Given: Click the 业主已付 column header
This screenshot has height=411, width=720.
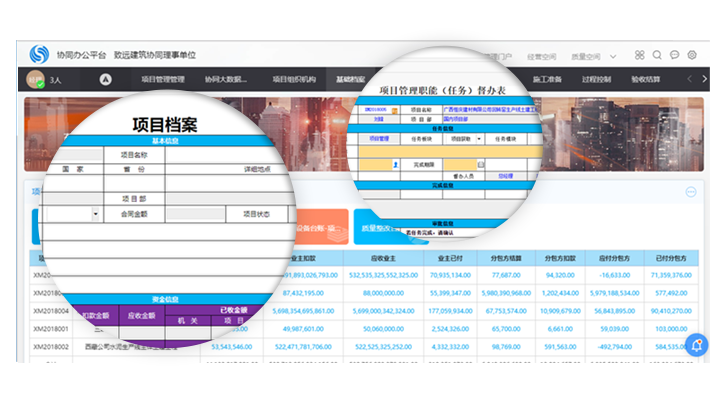Looking at the screenshot, I should point(450,259).
